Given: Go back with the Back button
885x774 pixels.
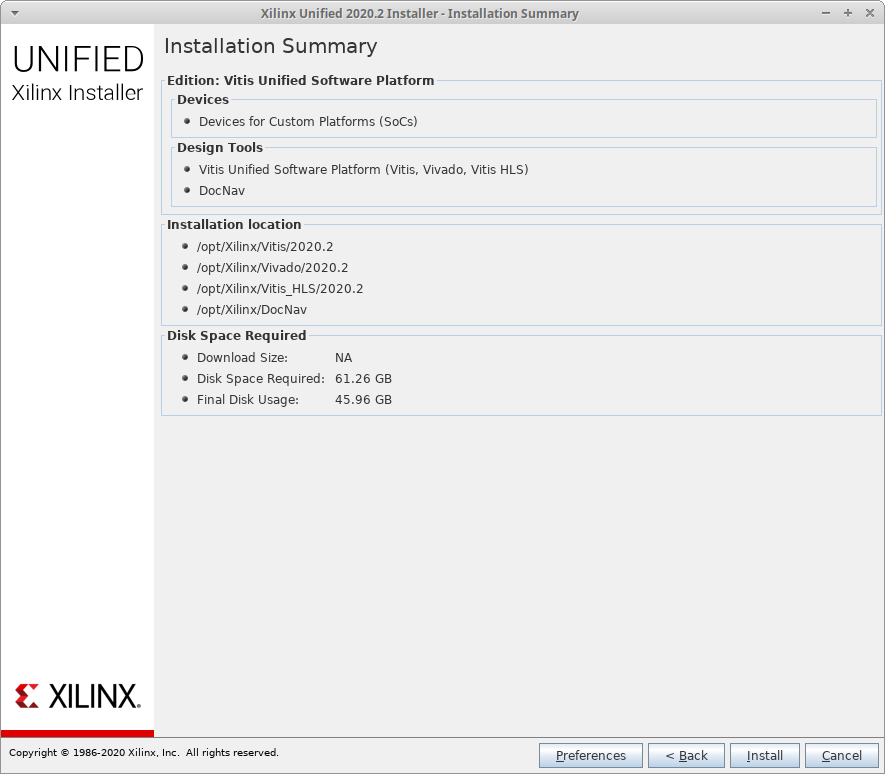Looking at the screenshot, I should [x=686, y=755].
